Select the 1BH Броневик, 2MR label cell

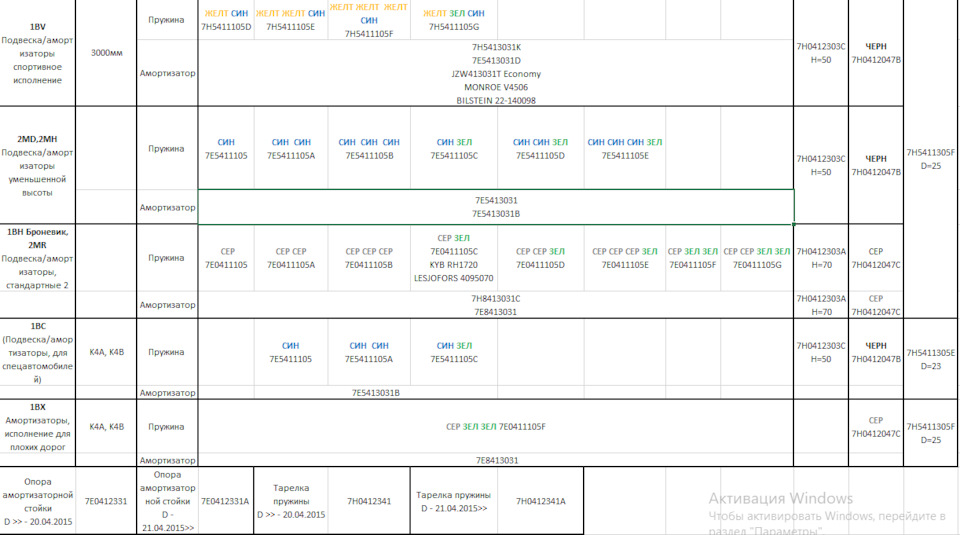pyautogui.click(x=37, y=258)
